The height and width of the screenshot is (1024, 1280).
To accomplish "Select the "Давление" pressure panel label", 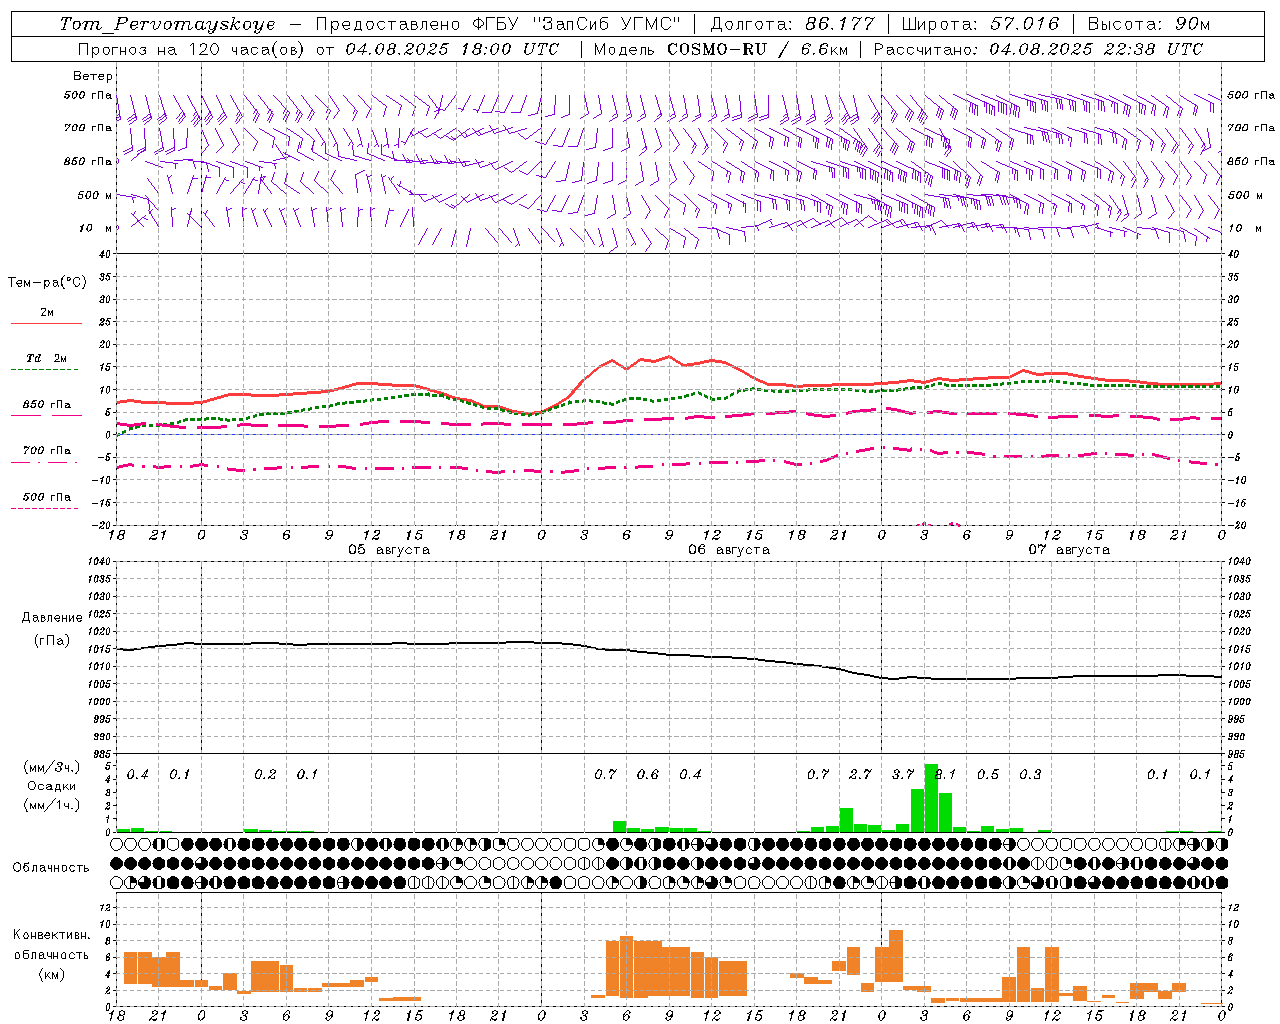I will [52, 618].
